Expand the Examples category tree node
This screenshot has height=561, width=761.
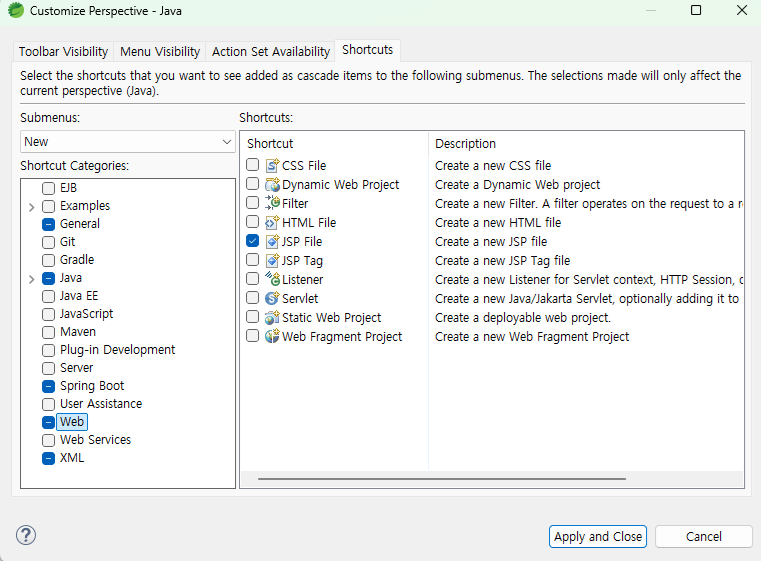coord(32,207)
